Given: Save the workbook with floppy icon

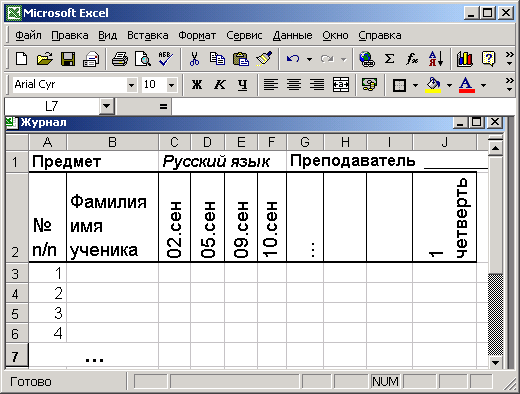Looking at the screenshot, I should 68,59.
